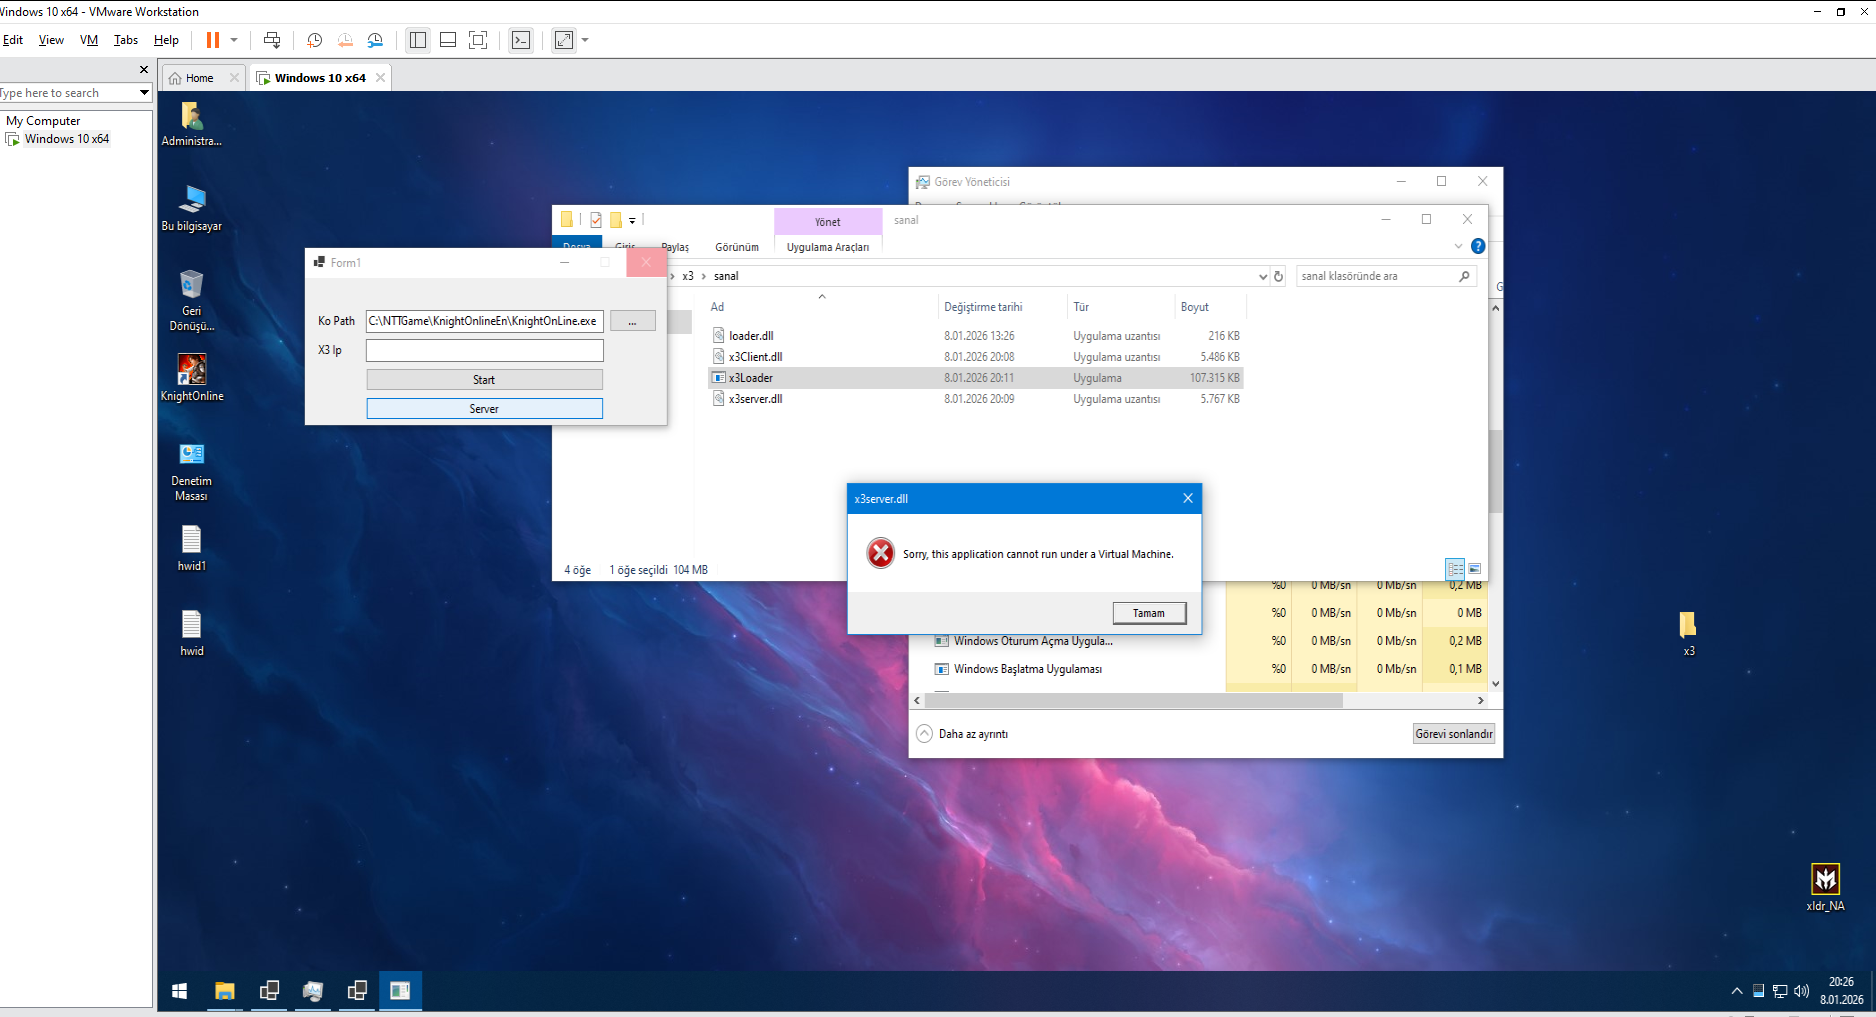
Task: Pause the virtual machine with the orange button
Action: [x=212, y=40]
